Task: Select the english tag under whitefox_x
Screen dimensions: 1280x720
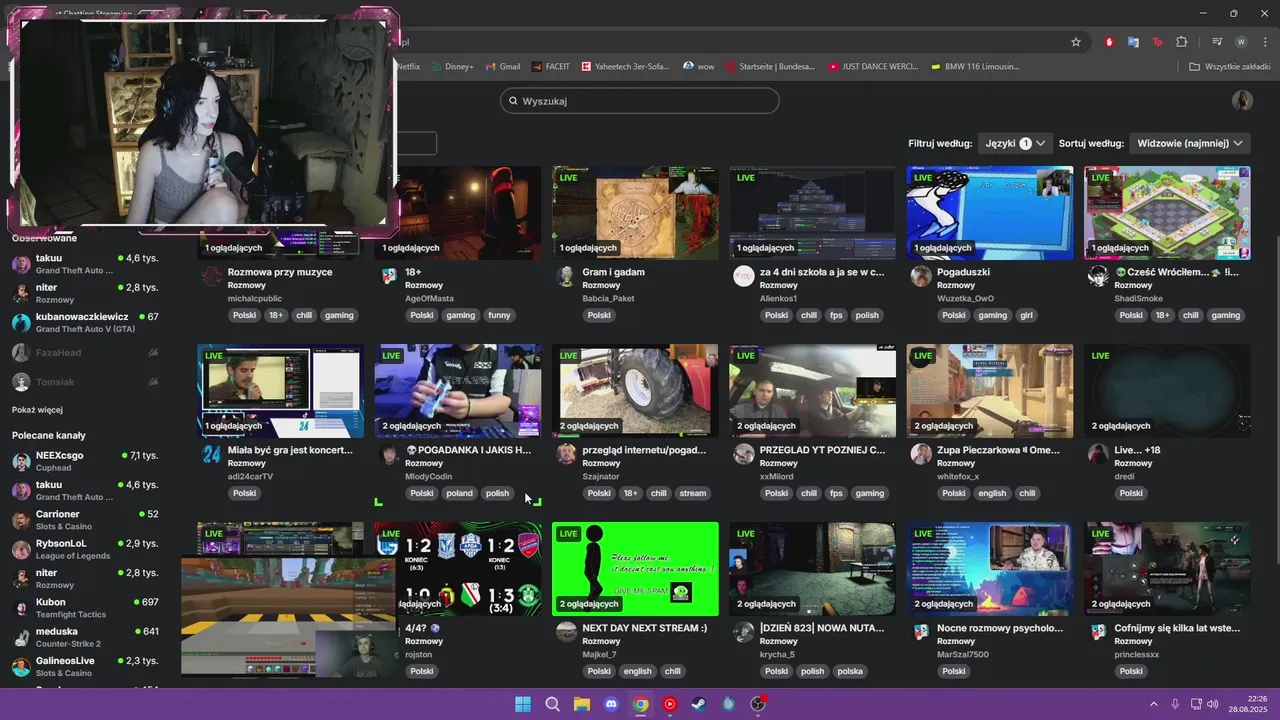Action: [x=992, y=493]
